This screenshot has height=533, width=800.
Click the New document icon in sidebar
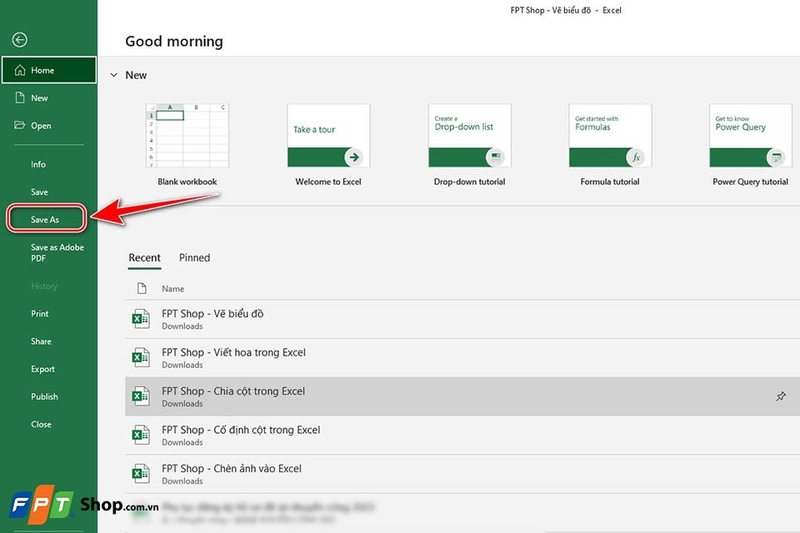pos(20,97)
